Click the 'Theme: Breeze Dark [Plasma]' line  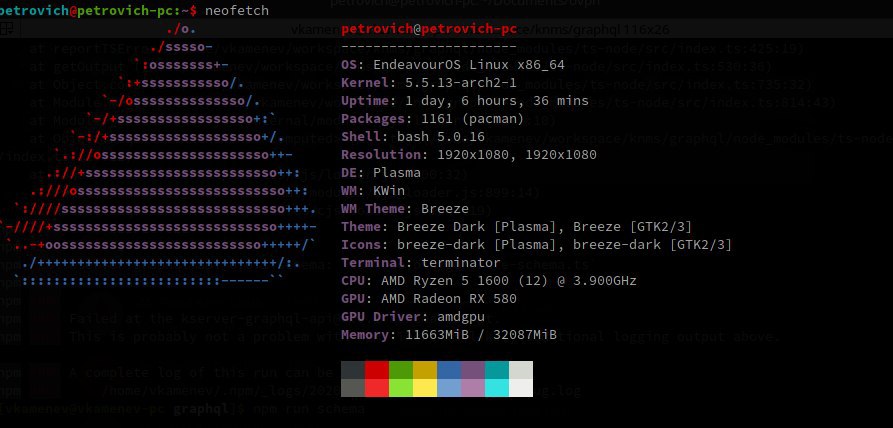click(x=517, y=227)
